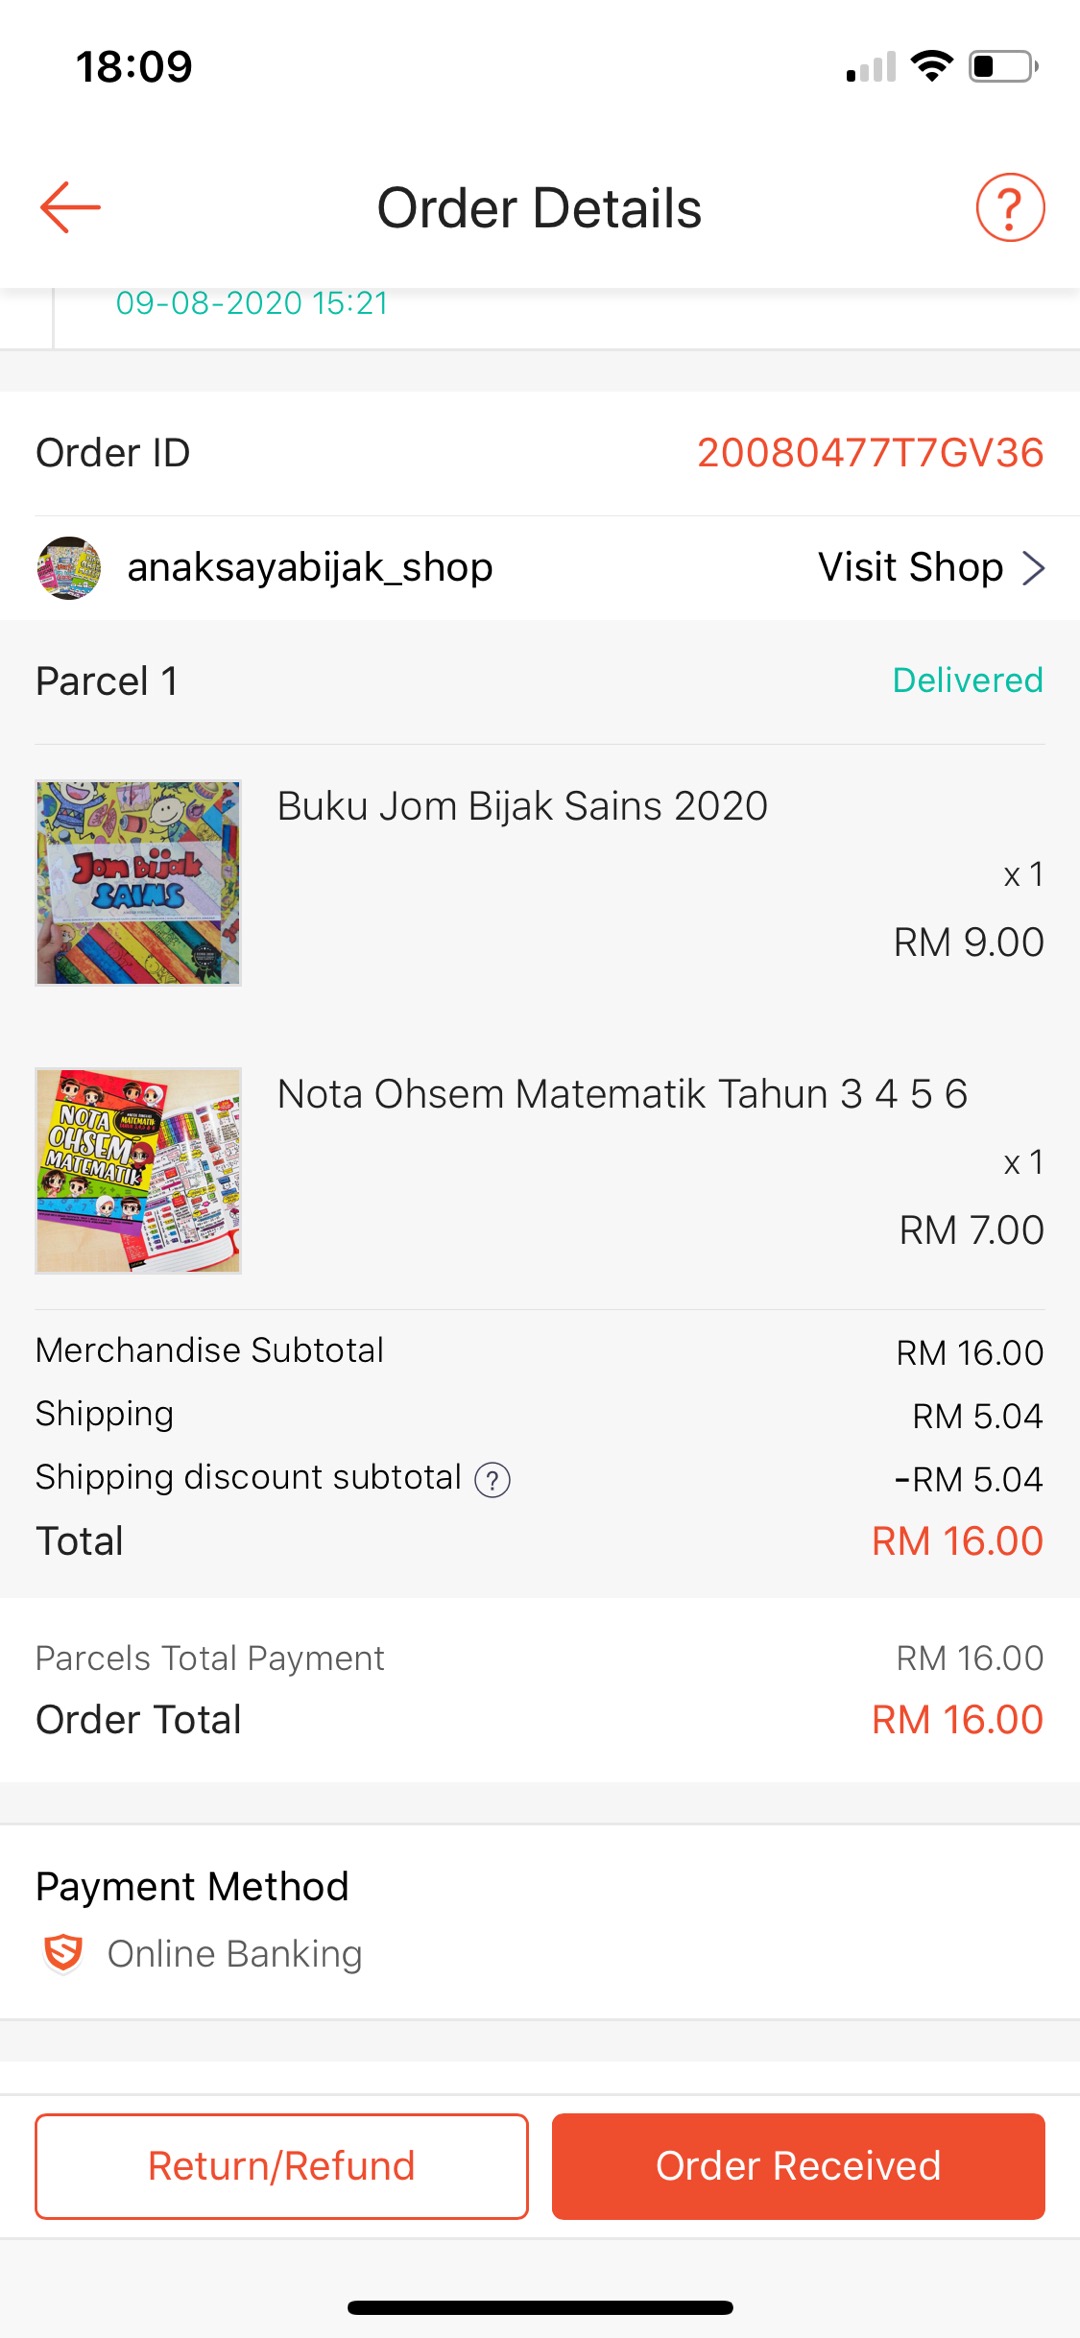Tap the battery status icon

click(1003, 67)
